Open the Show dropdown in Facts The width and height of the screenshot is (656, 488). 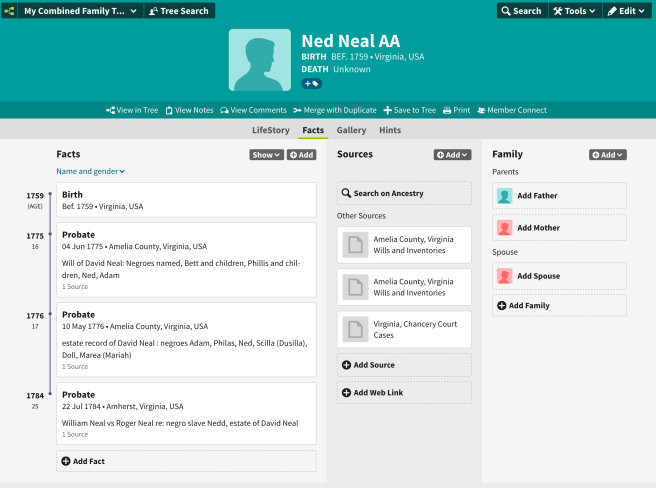266,155
